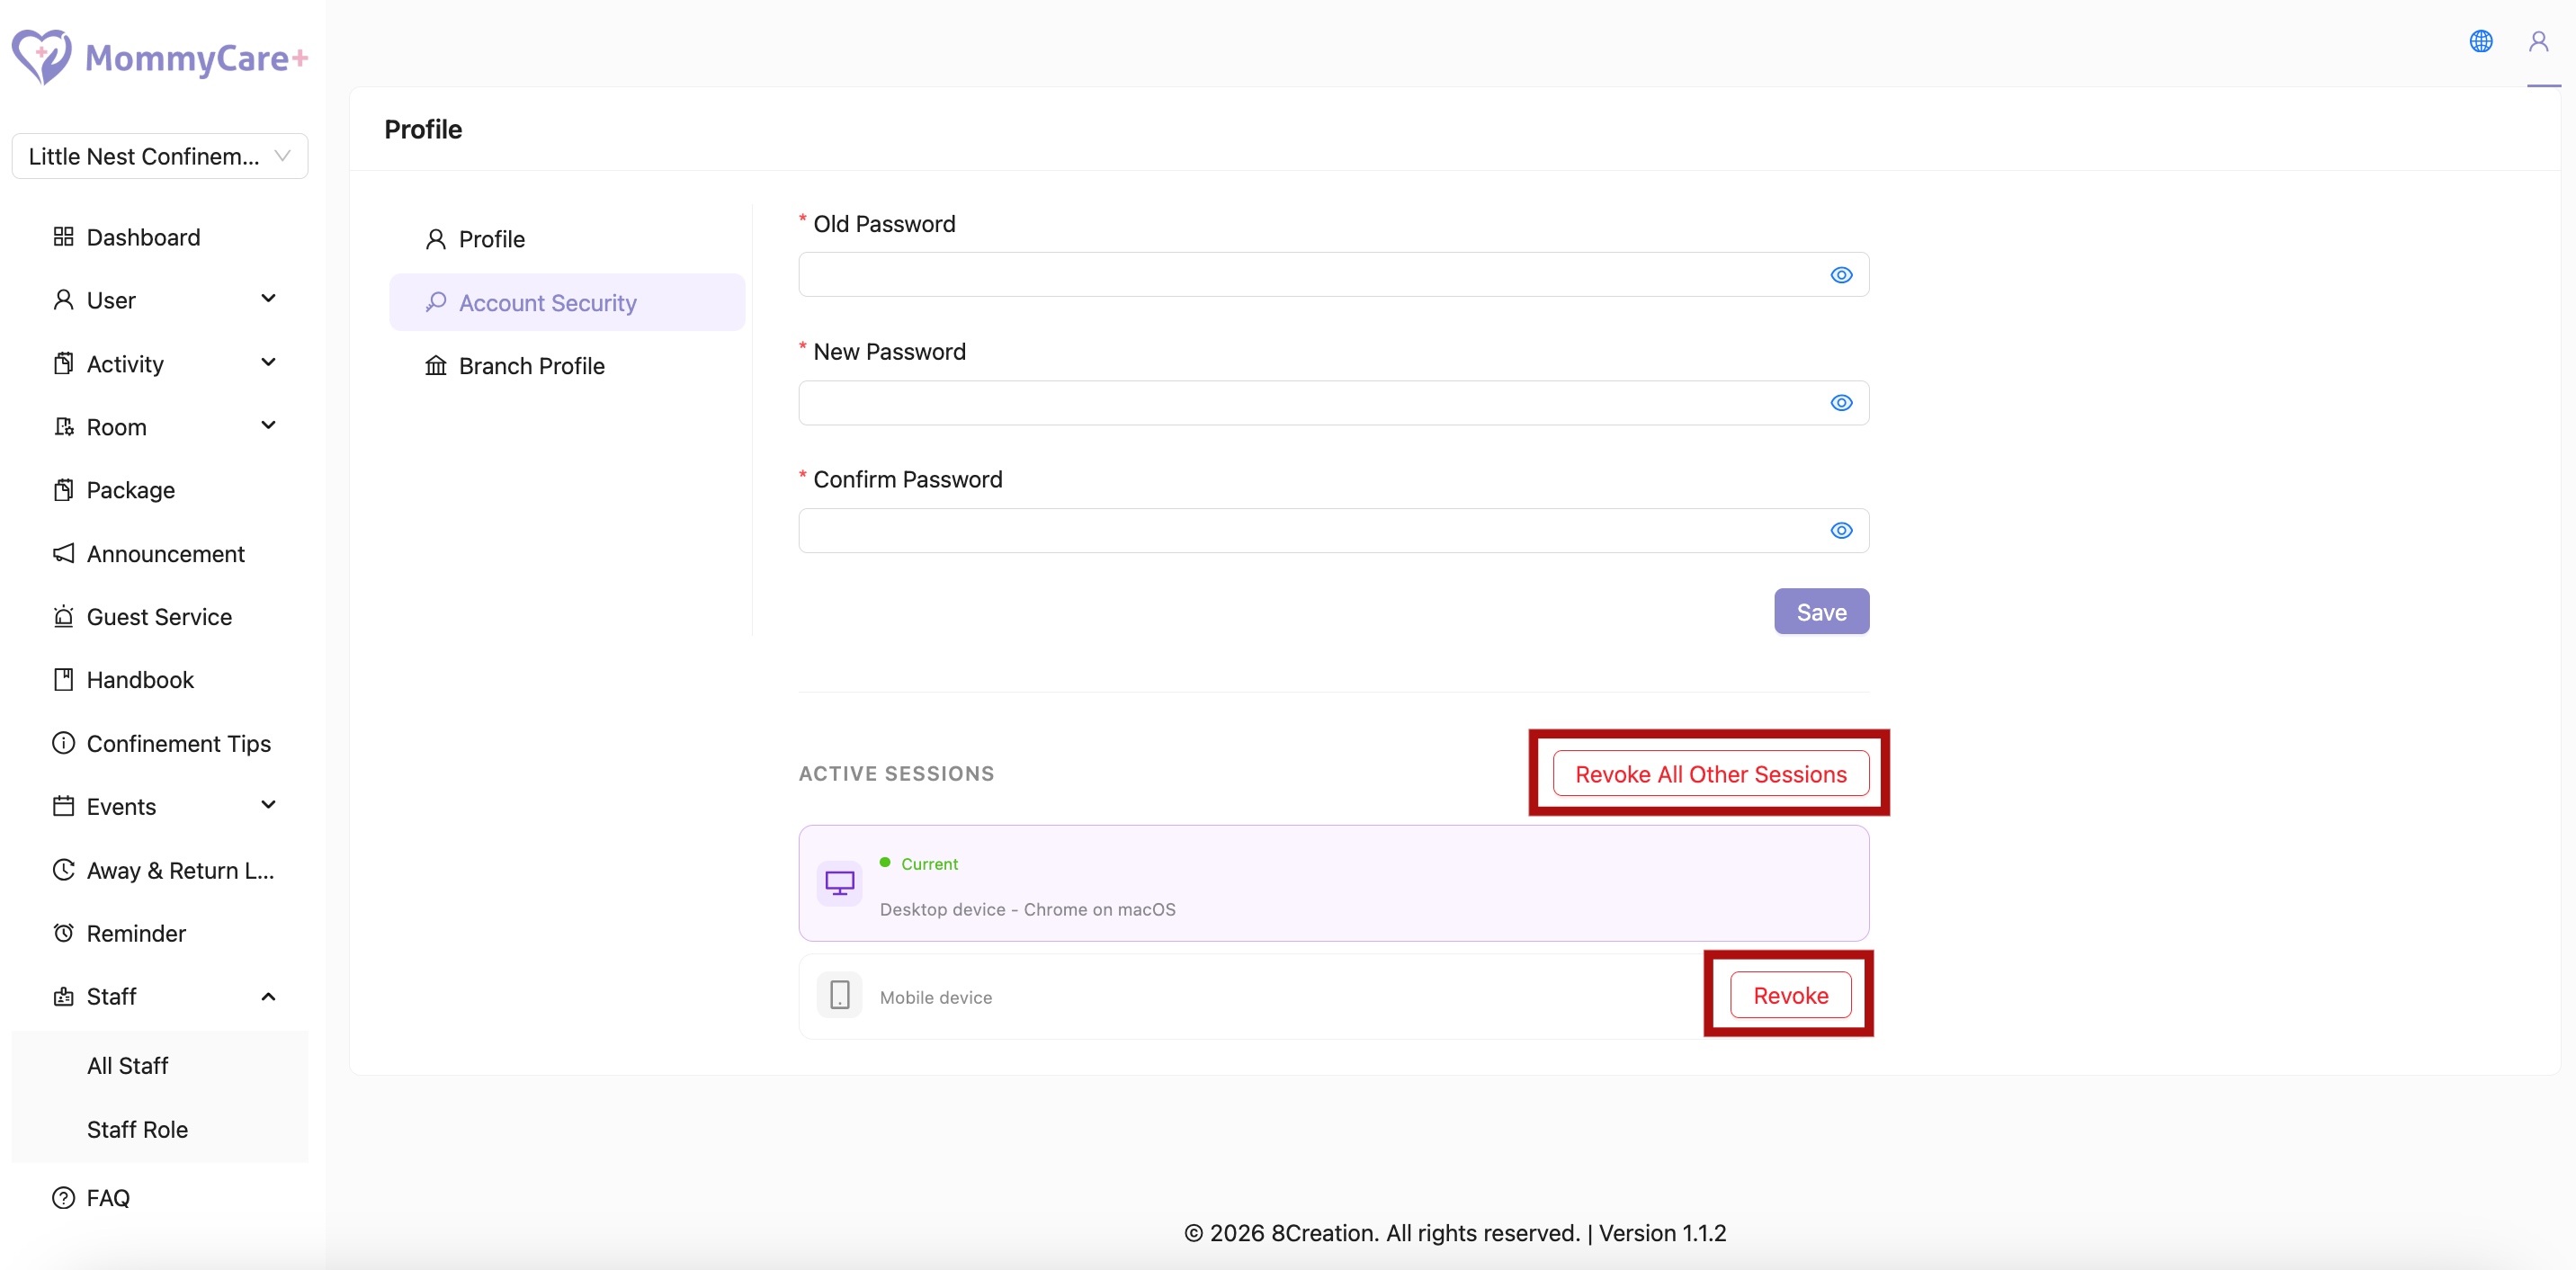This screenshot has width=2576, height=1270.
Task: Click Revoke All Other Sessions button
Action: pyautogui.click(x=1710, y=773)
